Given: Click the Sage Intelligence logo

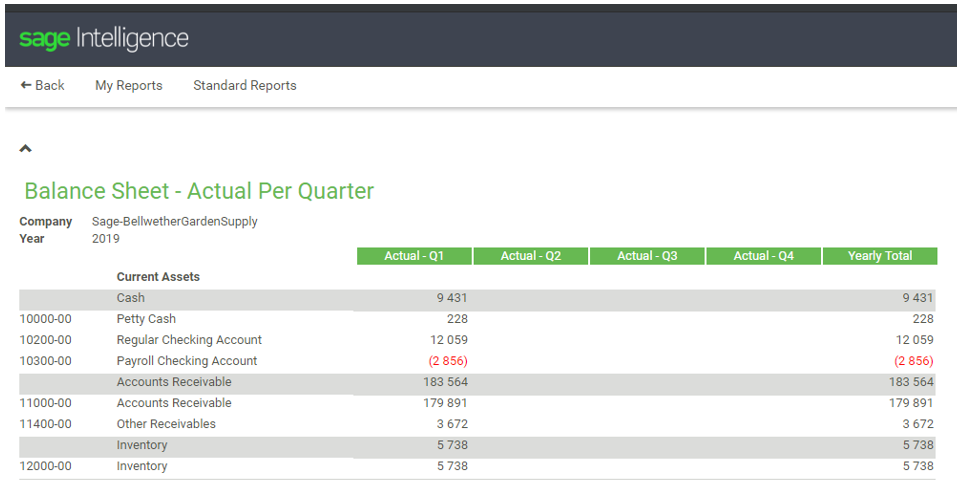Looking at the screenshot, I should point(104,39).
